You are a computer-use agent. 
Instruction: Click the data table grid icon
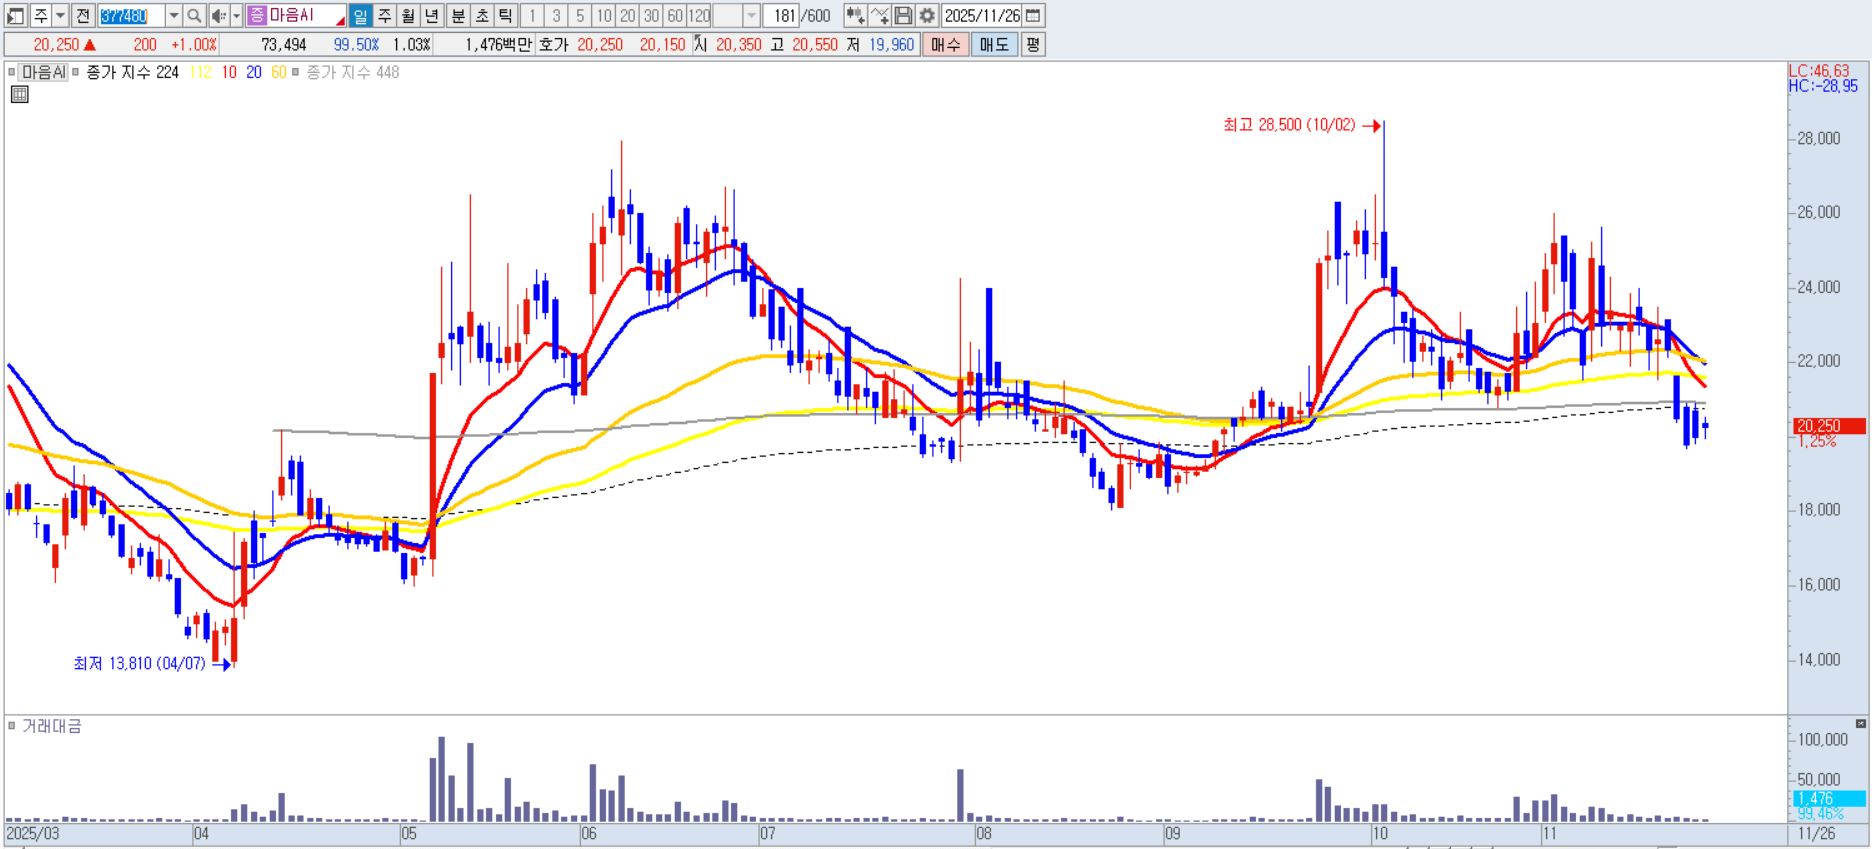tap(19, 95)
